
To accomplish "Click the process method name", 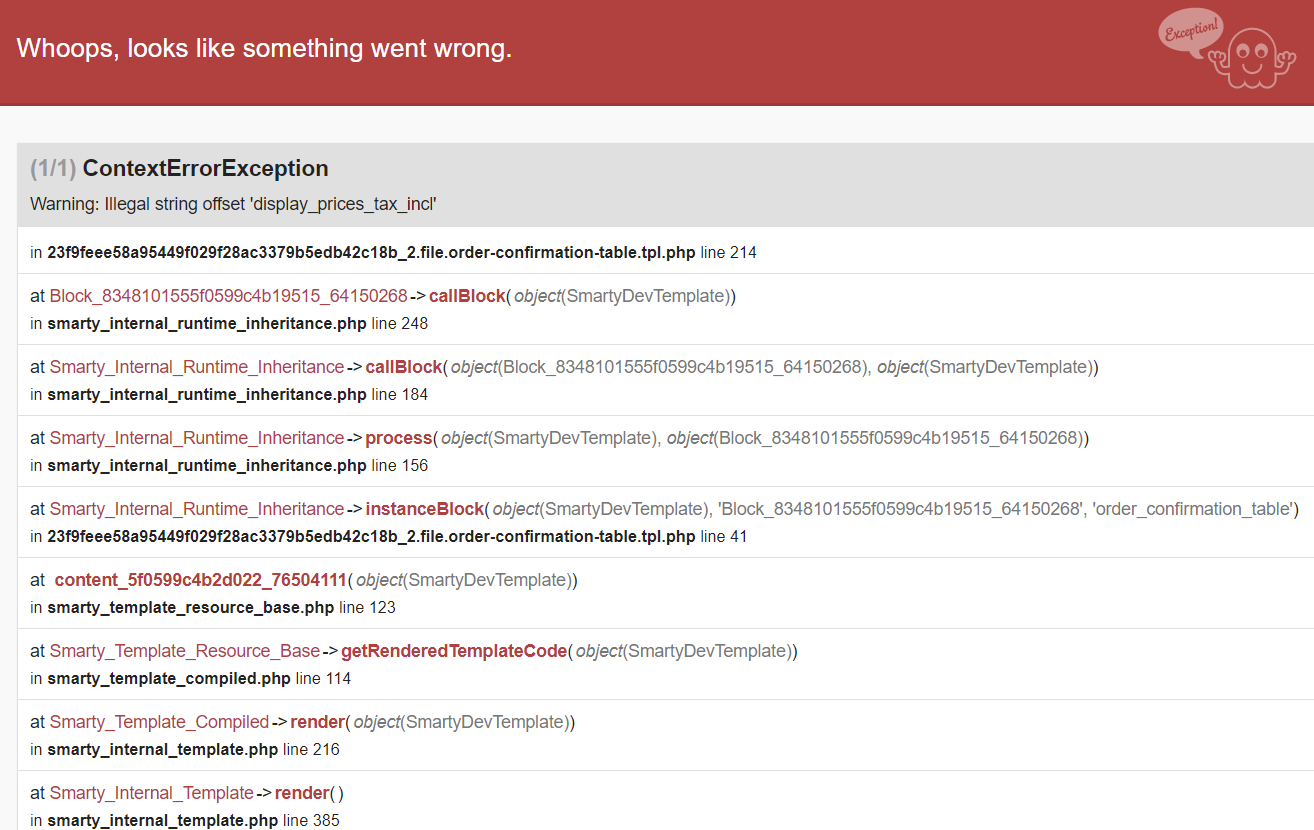I will click(399, 438).
